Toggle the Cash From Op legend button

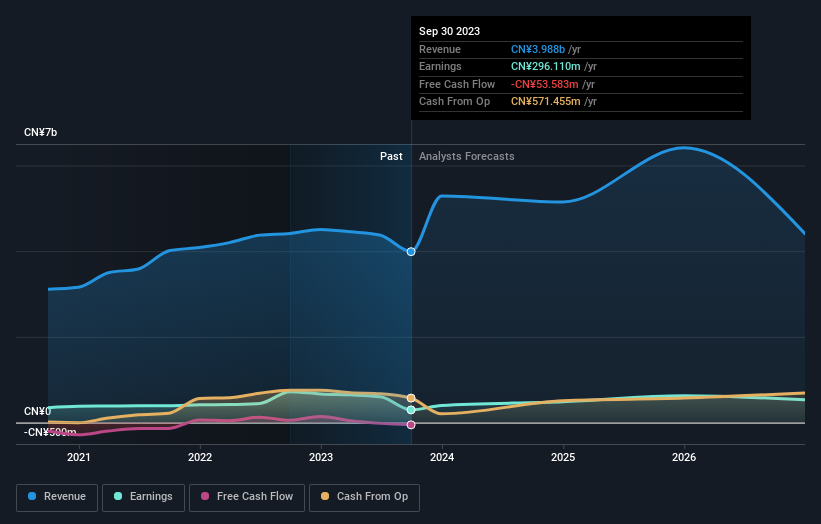point(364,497)
